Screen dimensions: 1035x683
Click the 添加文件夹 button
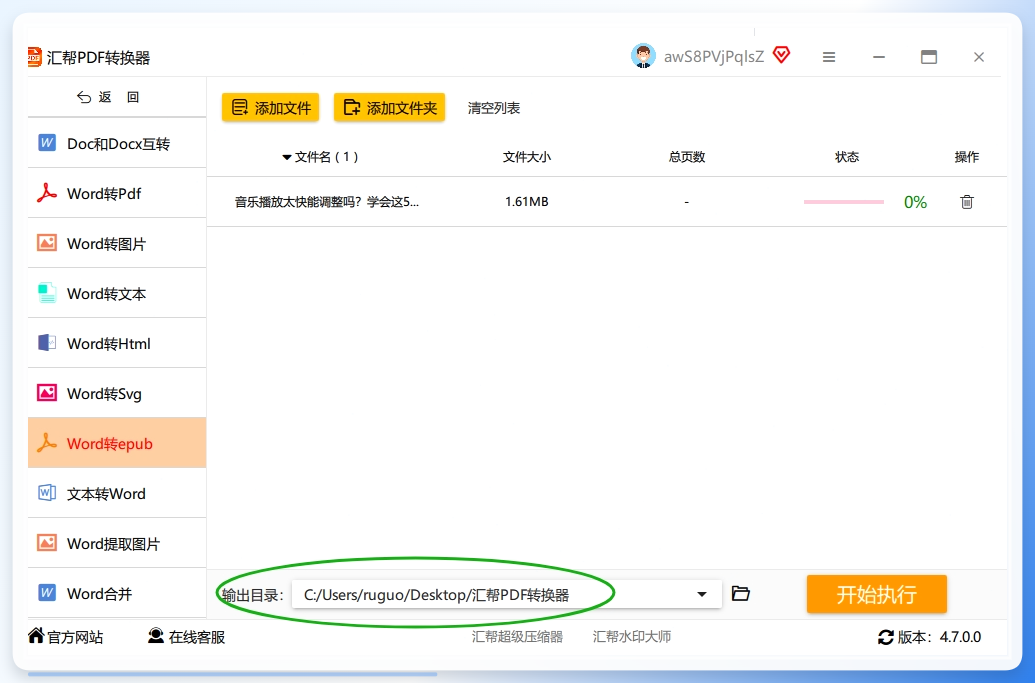tap(389, 108)
